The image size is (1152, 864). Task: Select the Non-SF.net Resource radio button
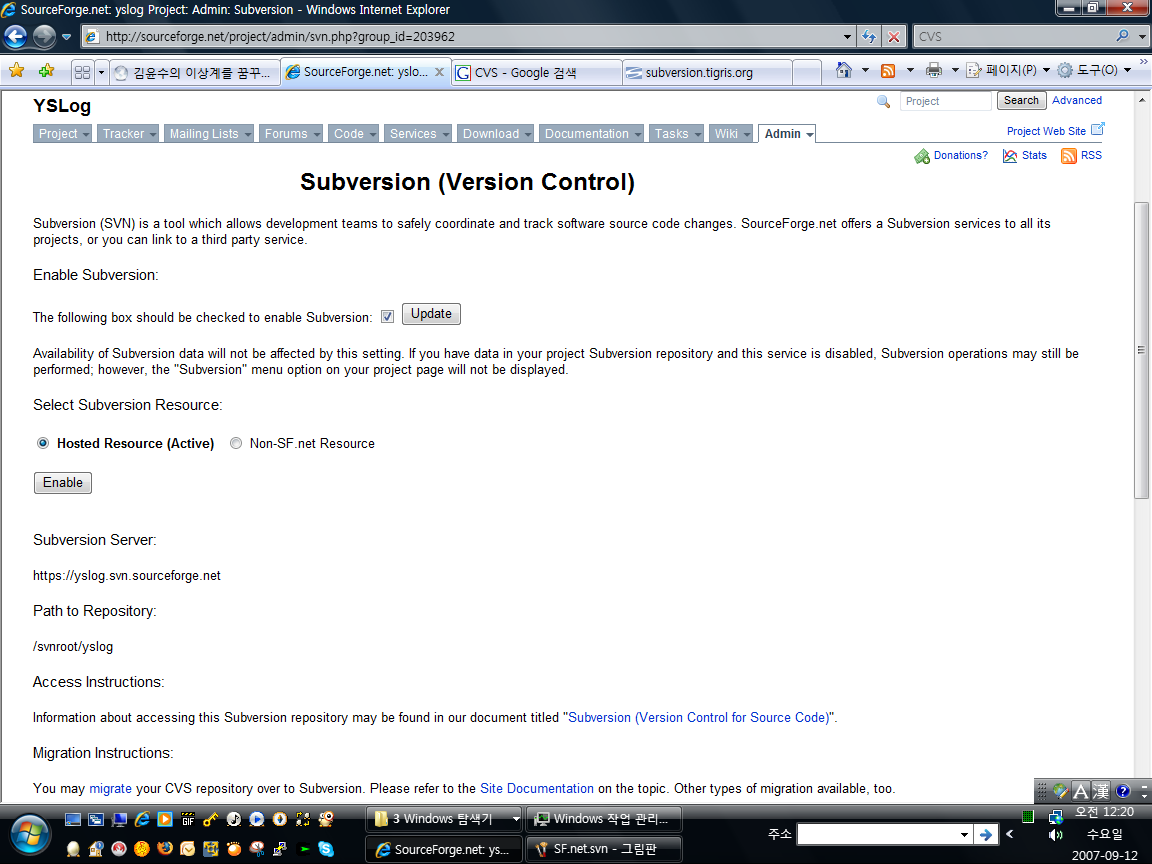(236, 443)
